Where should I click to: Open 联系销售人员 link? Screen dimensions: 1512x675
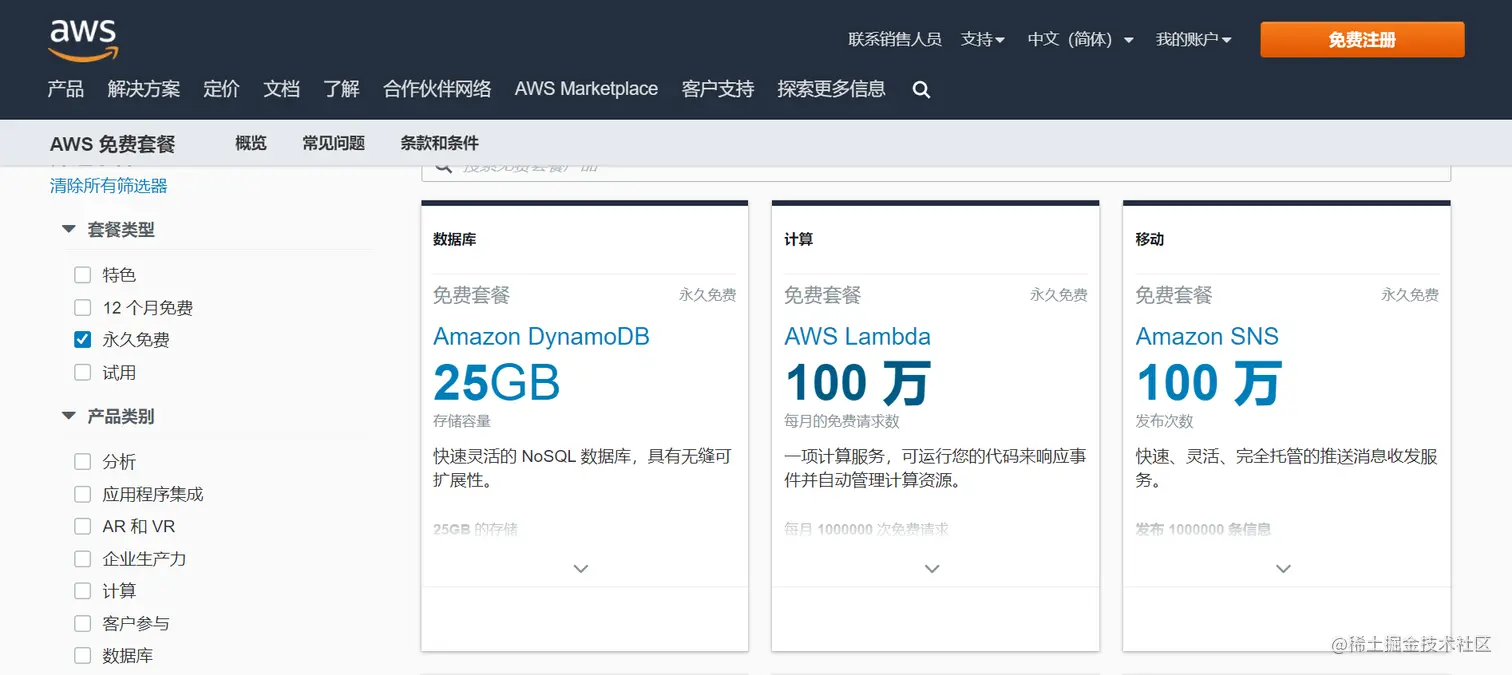tap(895, 40)
